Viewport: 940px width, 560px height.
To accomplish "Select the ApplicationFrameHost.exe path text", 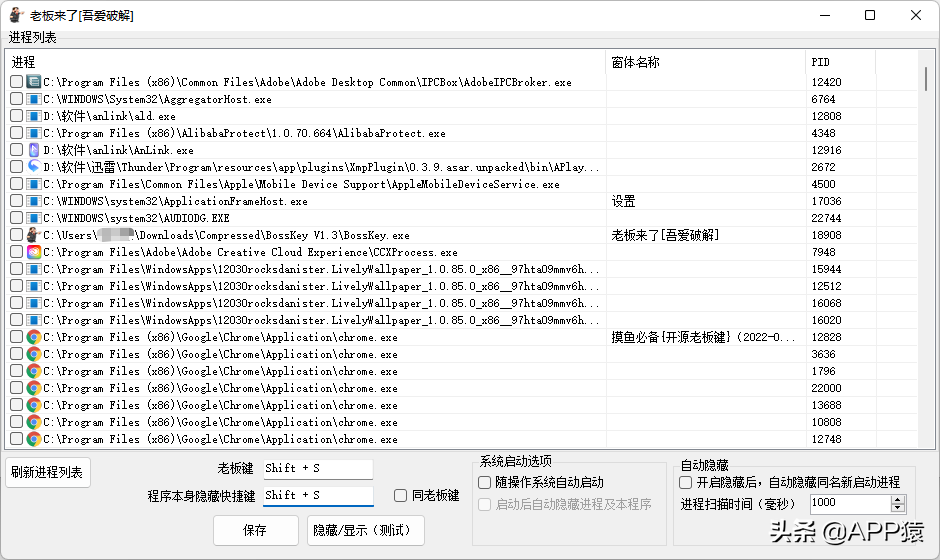I will pos(175,201).
